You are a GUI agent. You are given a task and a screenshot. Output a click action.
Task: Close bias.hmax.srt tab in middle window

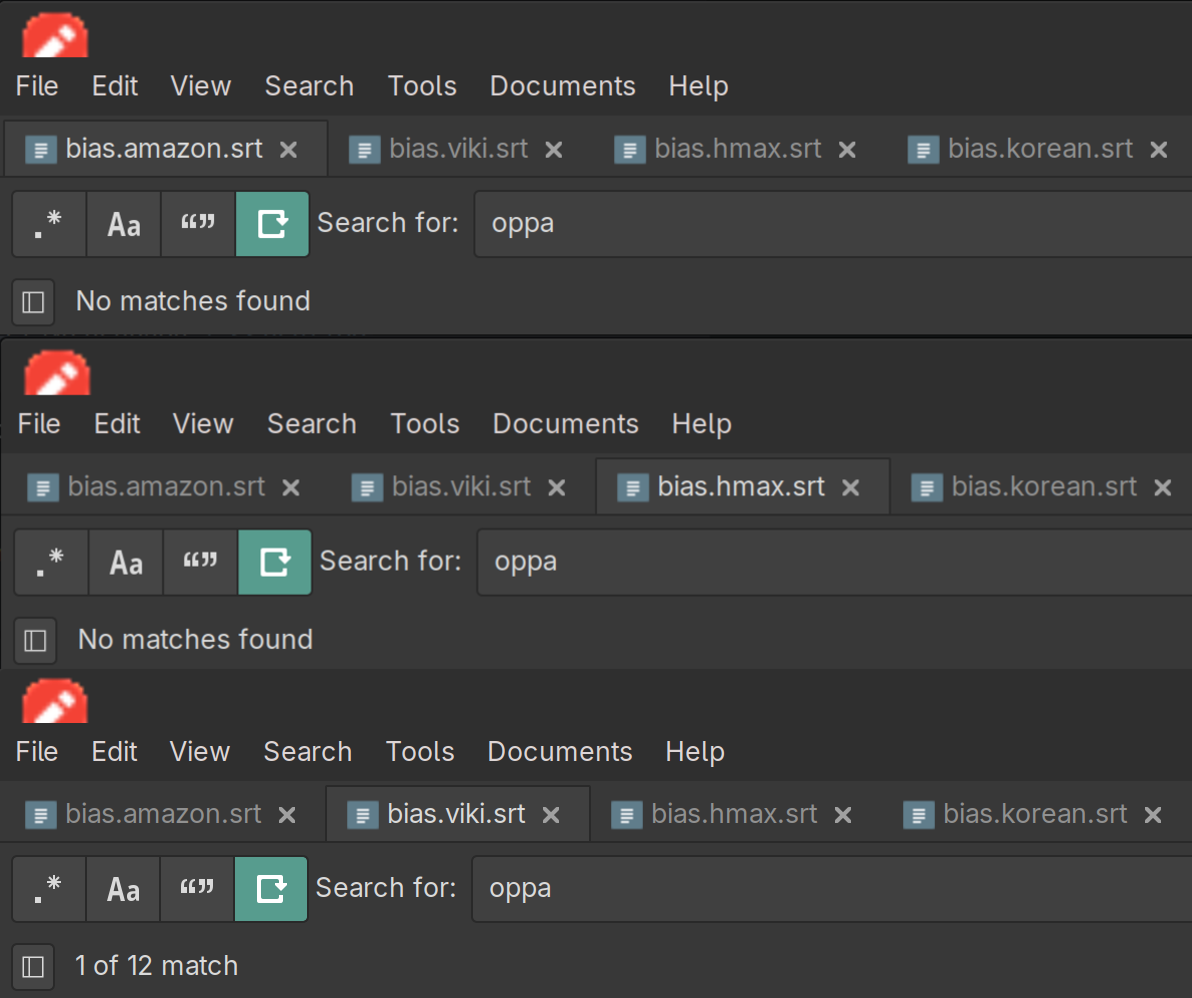pos(851,487)
